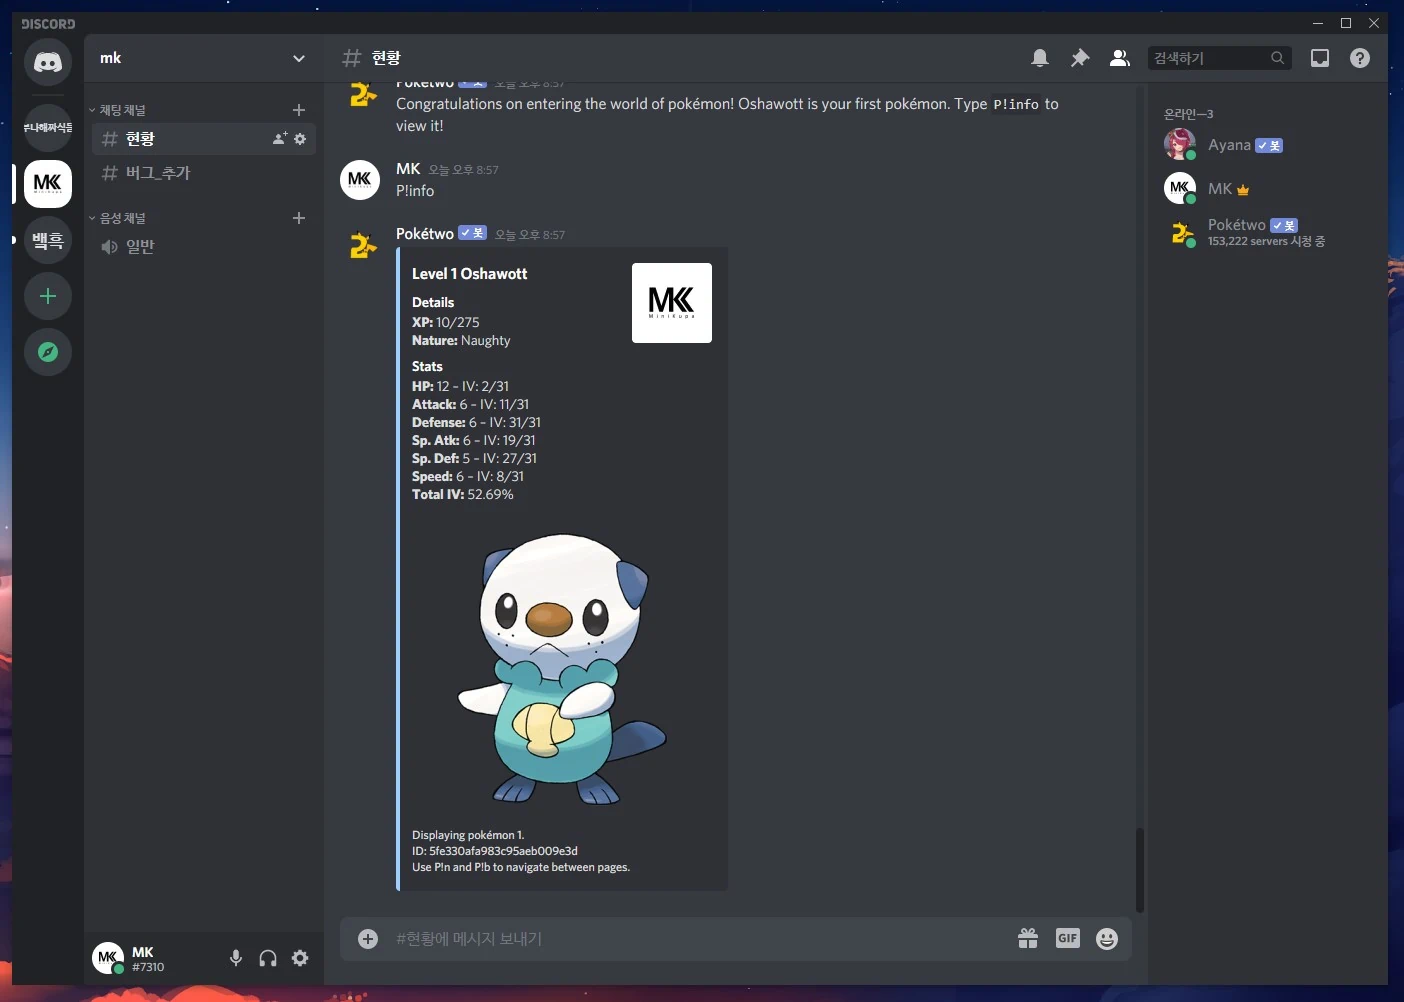
Task: Open emoji picker
Action: 1107,939
